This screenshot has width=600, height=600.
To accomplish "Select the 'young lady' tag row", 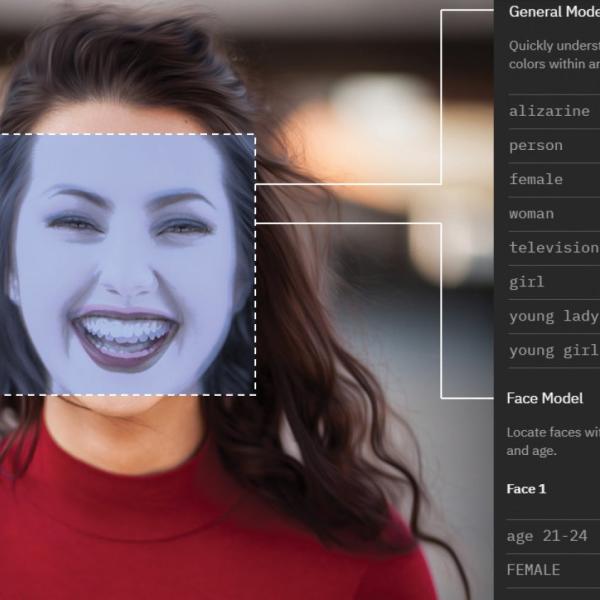I will point(554,316).
